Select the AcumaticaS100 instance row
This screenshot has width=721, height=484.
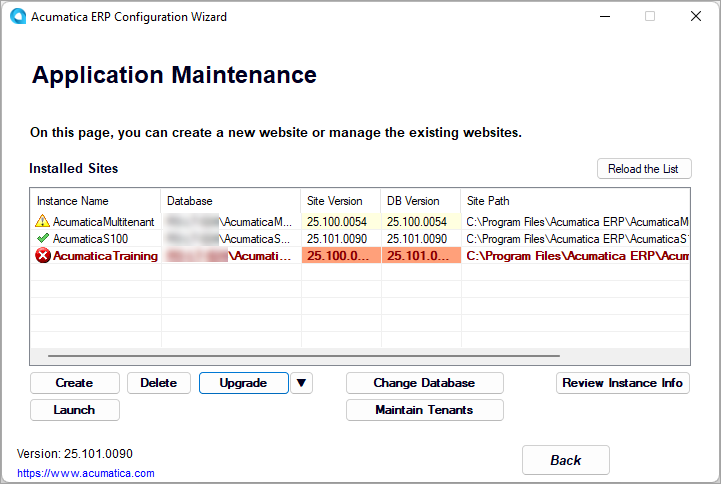tap(360, 239)
